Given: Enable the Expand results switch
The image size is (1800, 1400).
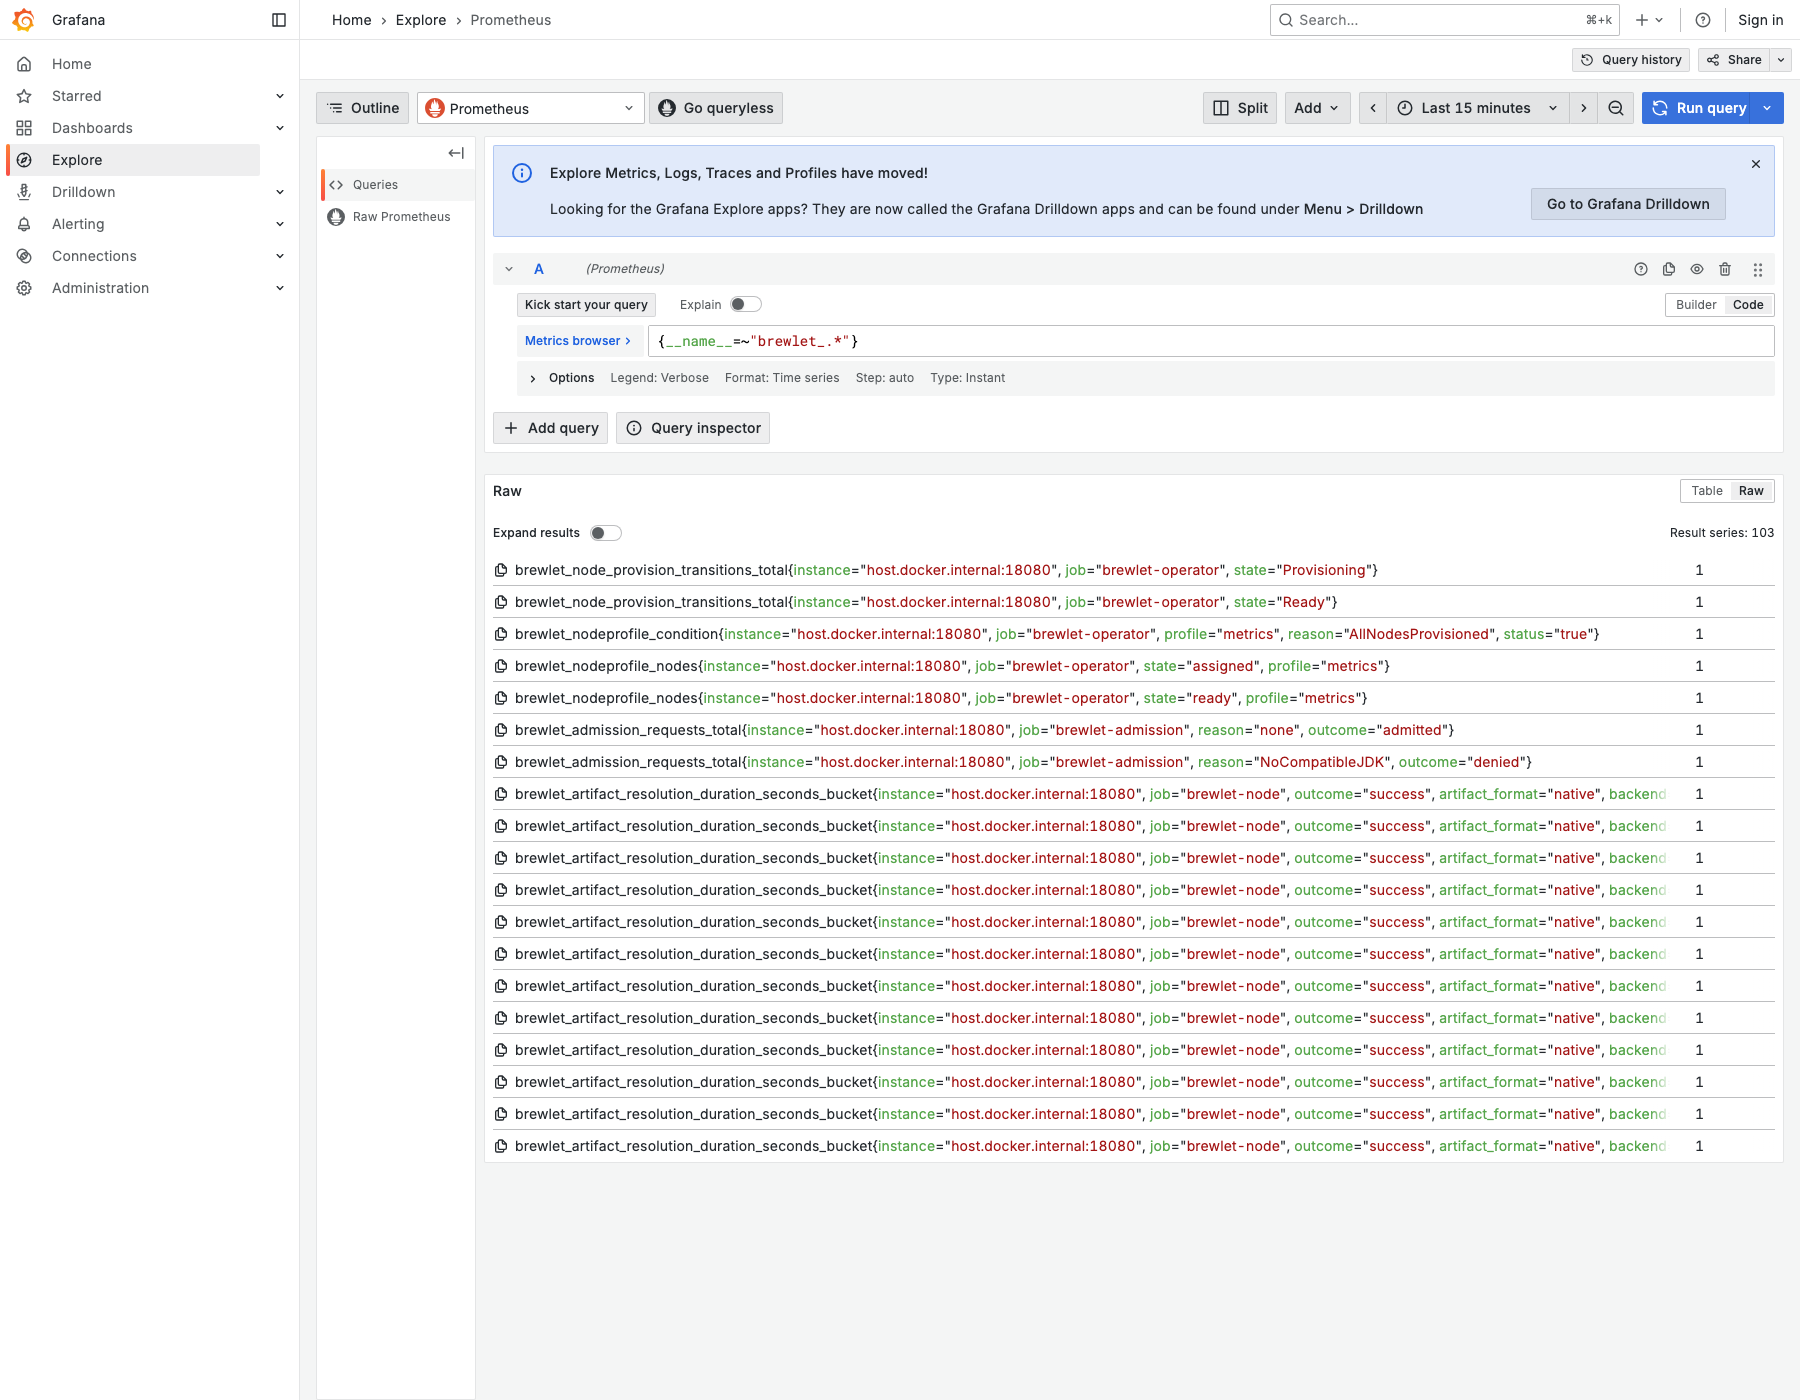Looking at the screenshot, I should click(x=606, y=533).
